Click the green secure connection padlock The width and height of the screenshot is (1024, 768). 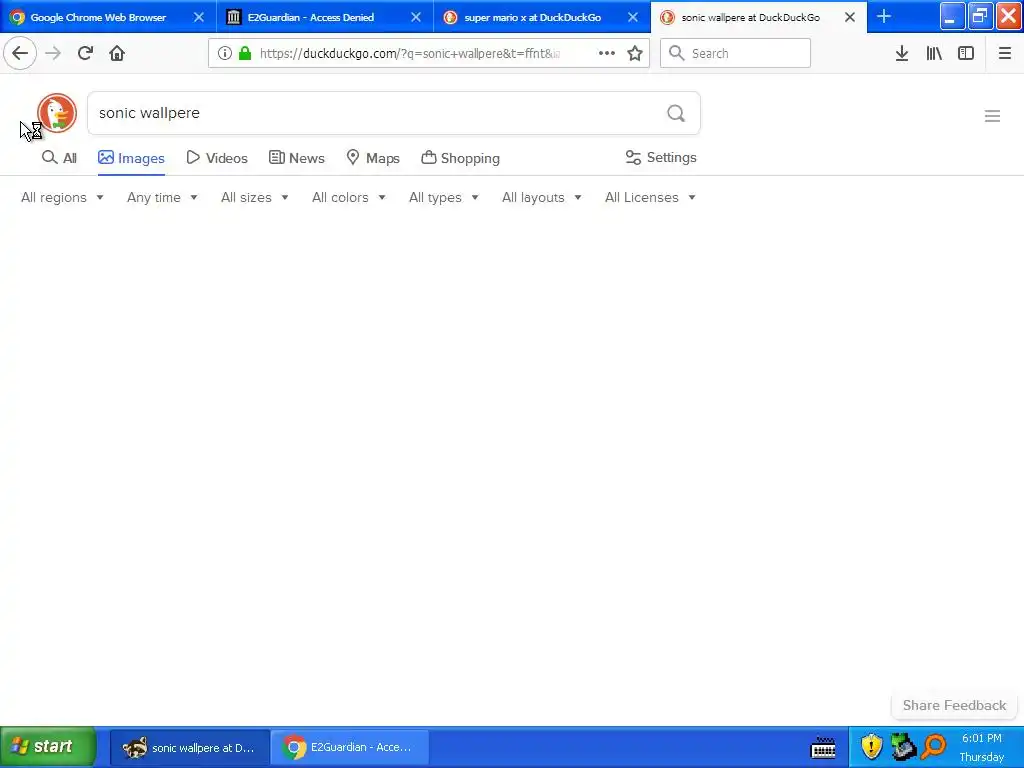tap(245, 53)
